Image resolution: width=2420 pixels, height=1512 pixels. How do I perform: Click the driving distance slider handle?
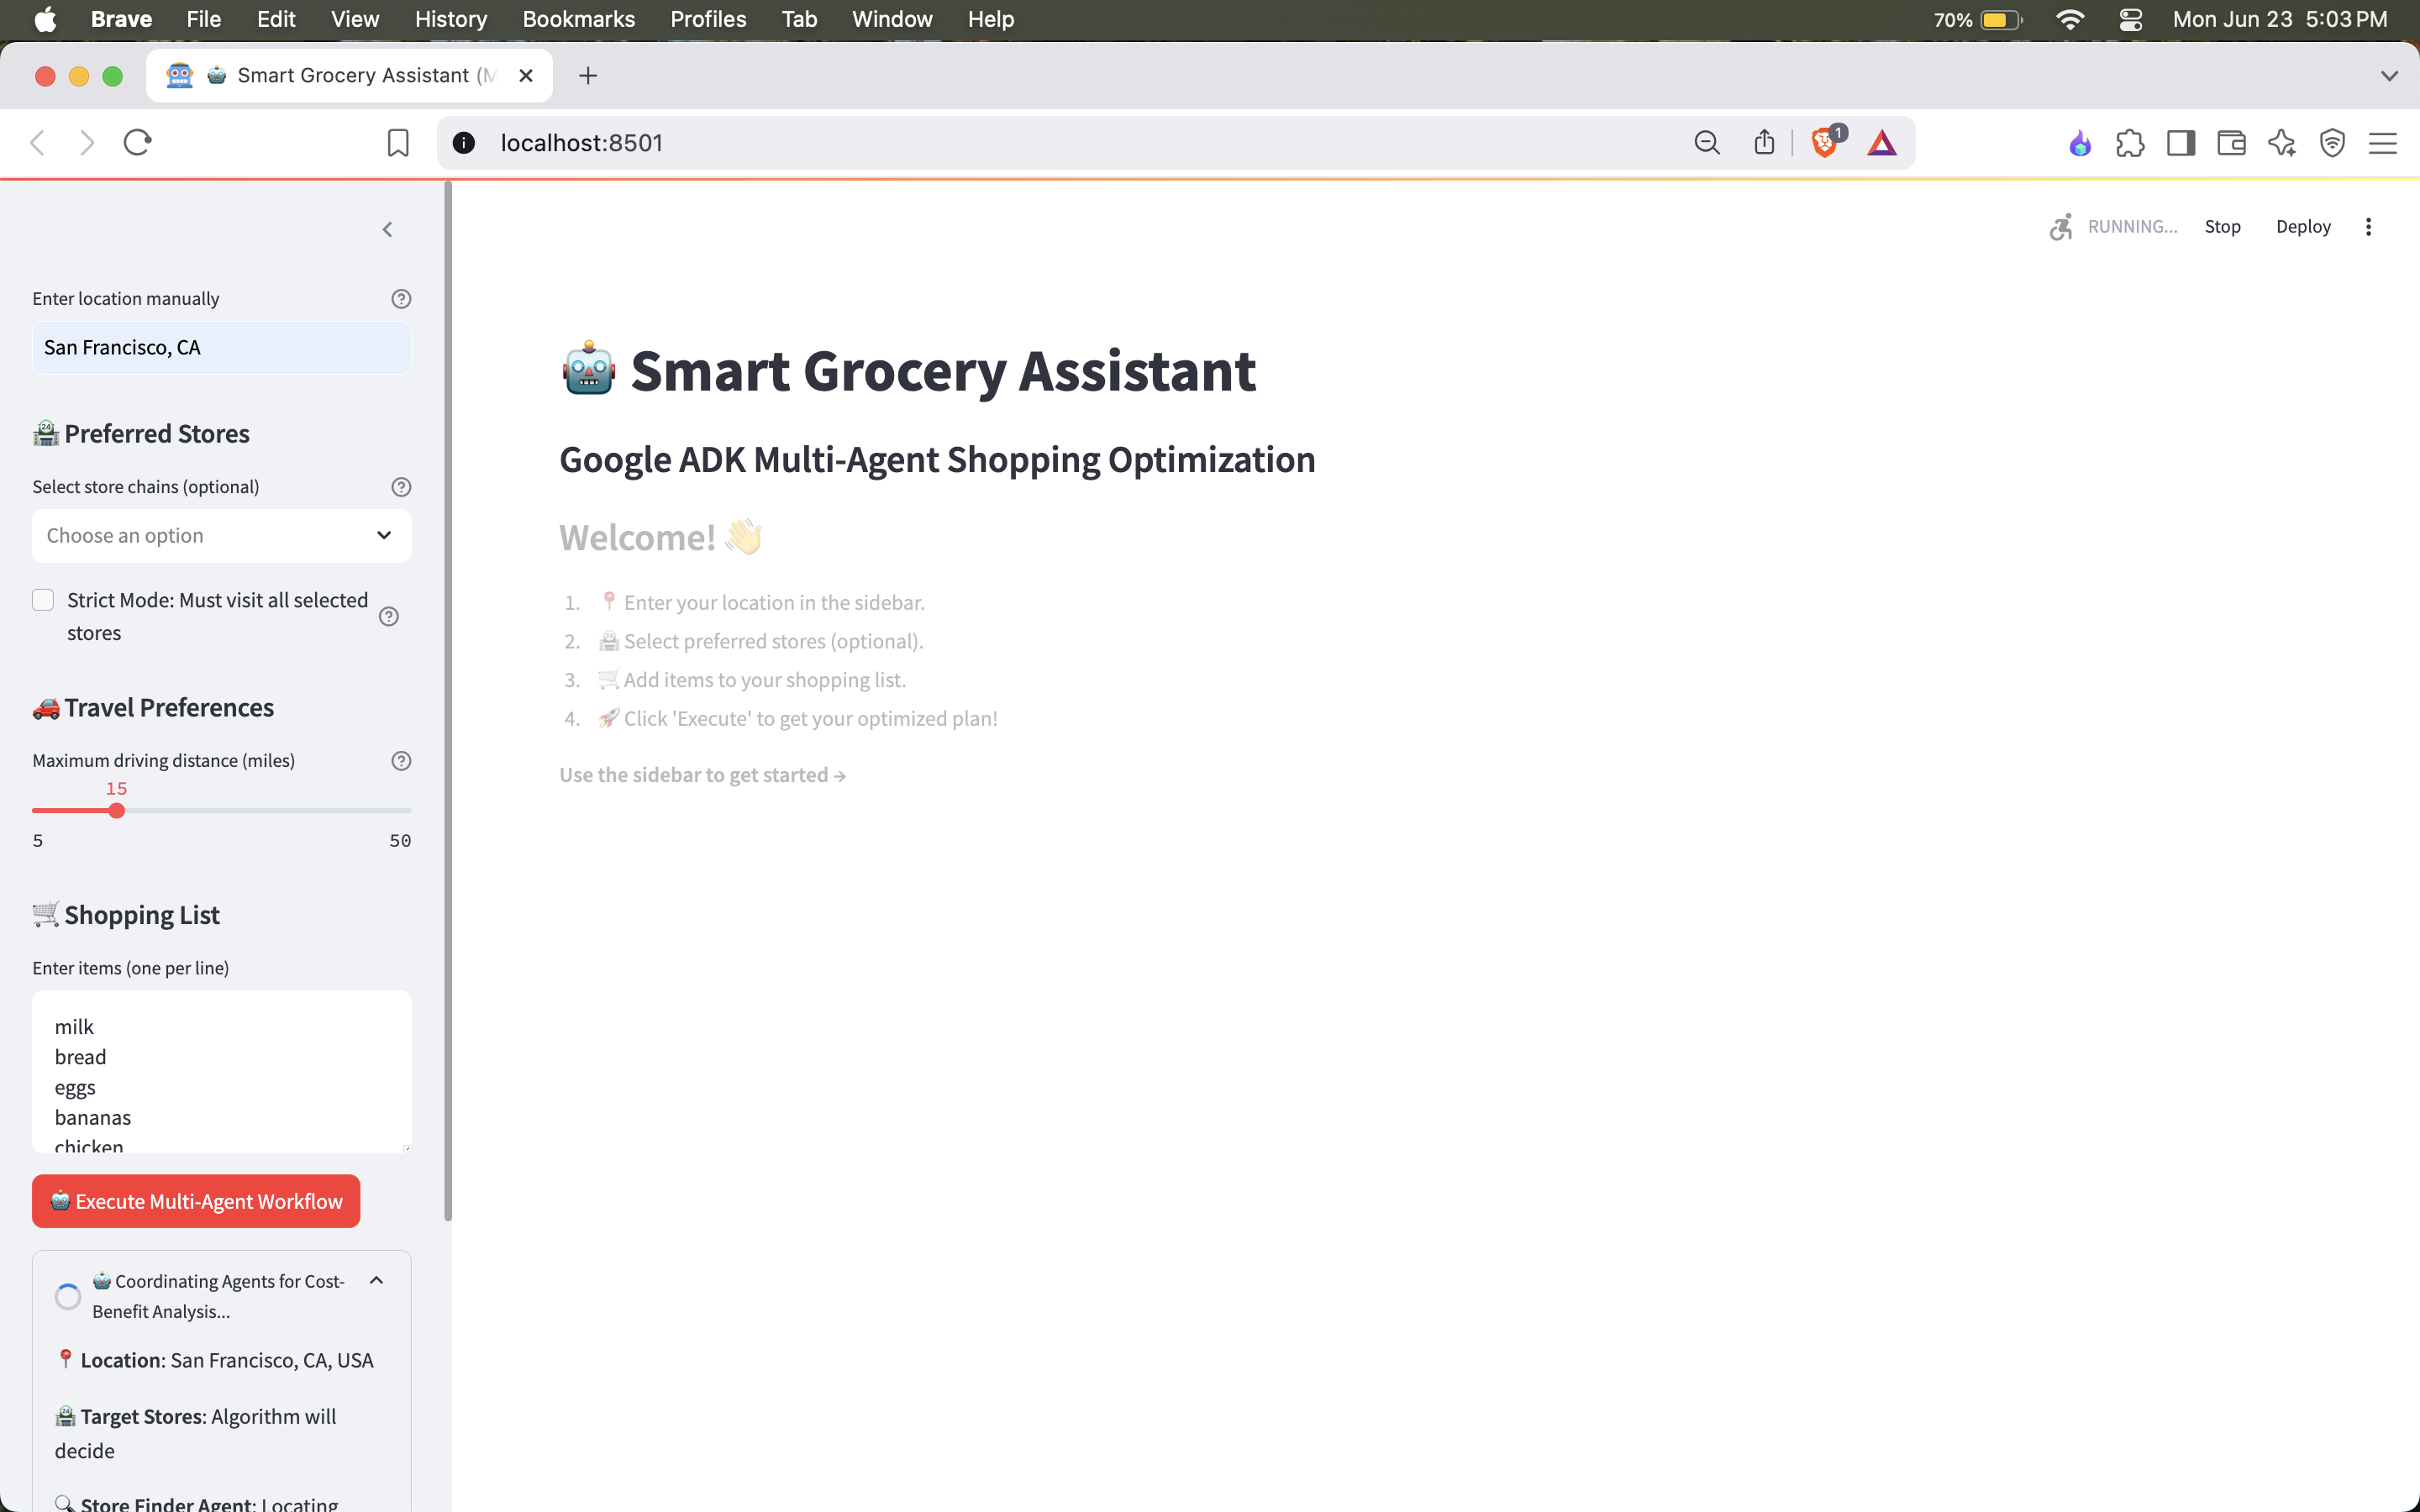coord(117,811)
